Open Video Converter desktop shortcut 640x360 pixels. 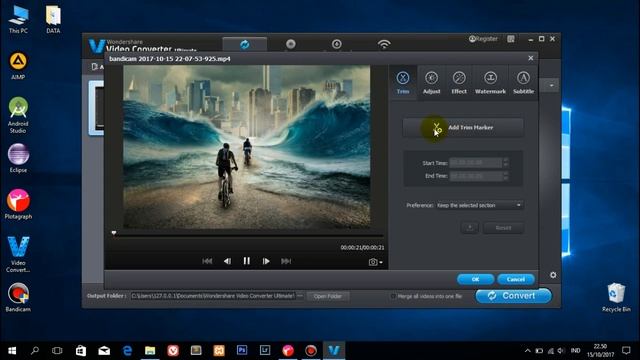[x=18, y=254]
